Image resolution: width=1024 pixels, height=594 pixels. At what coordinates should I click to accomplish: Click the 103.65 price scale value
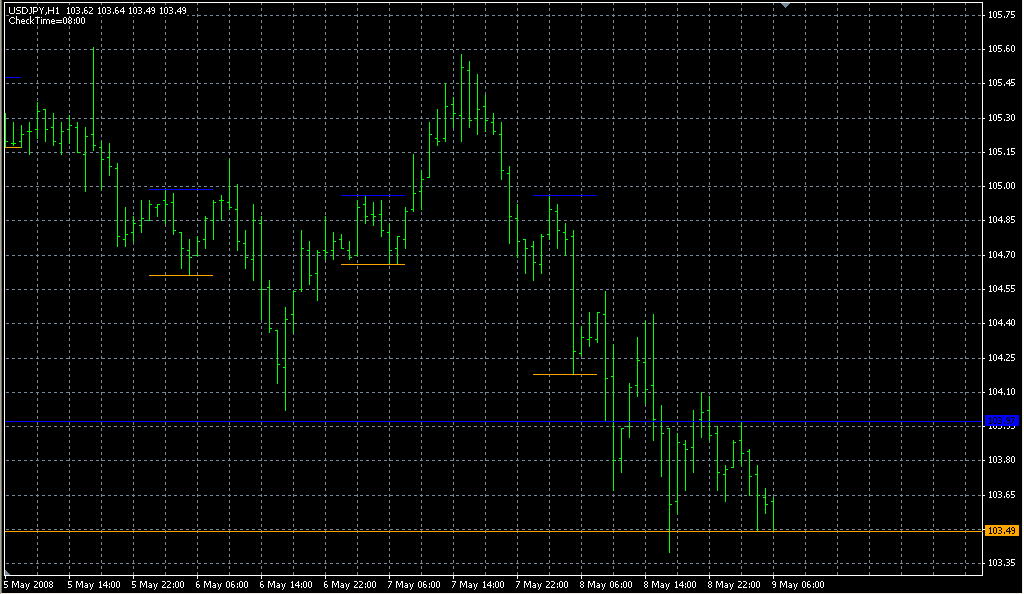[1002, 495]
